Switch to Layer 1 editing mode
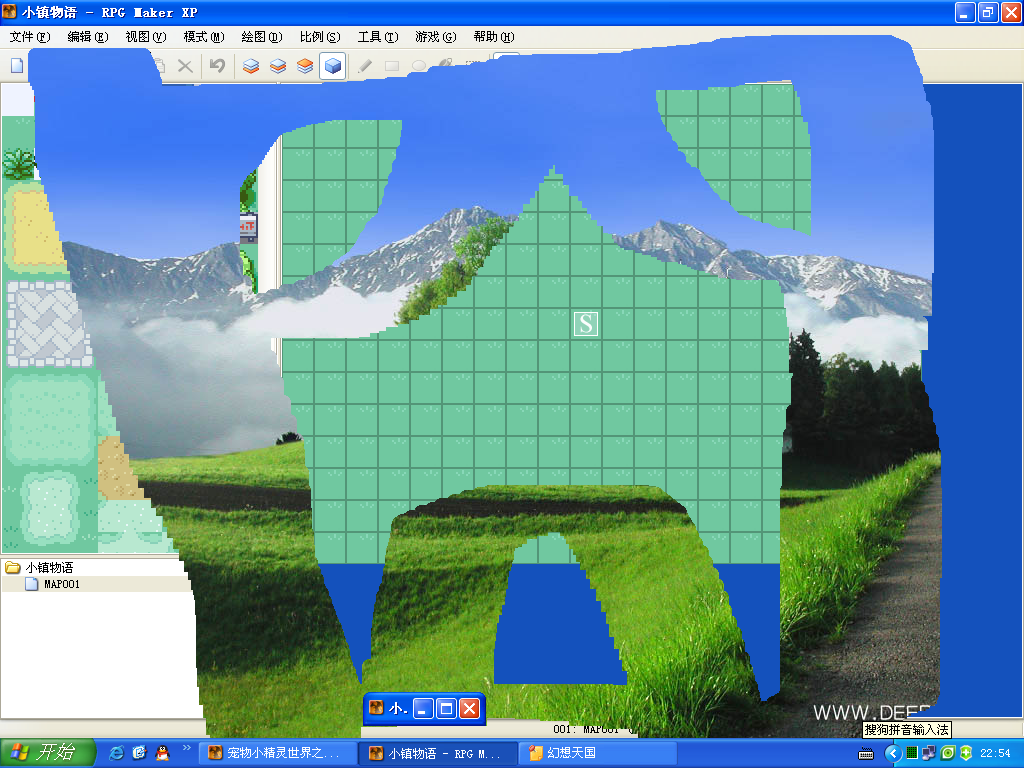Screen dimensions: 1024x768 pyautogui.click(x=251, y=66)
